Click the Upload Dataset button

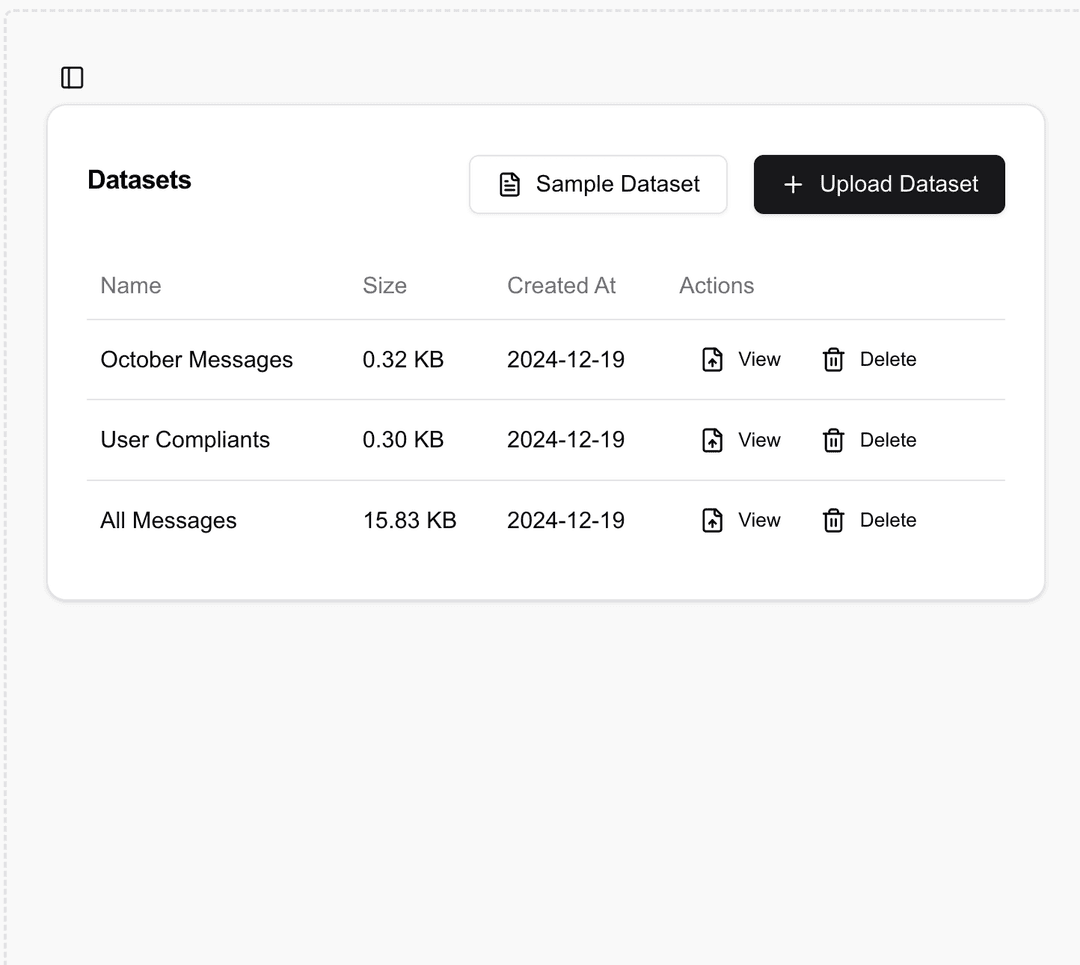point(879,185)
